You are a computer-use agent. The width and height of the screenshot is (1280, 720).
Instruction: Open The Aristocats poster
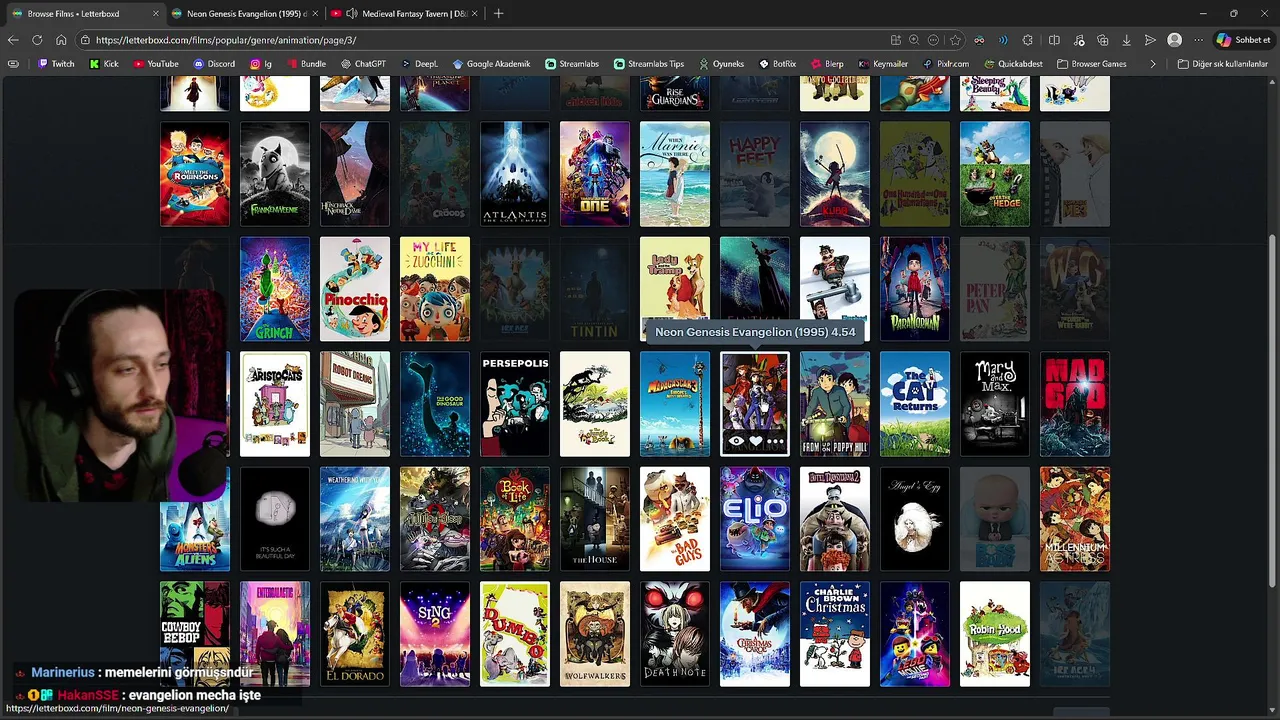click(275, 404)
